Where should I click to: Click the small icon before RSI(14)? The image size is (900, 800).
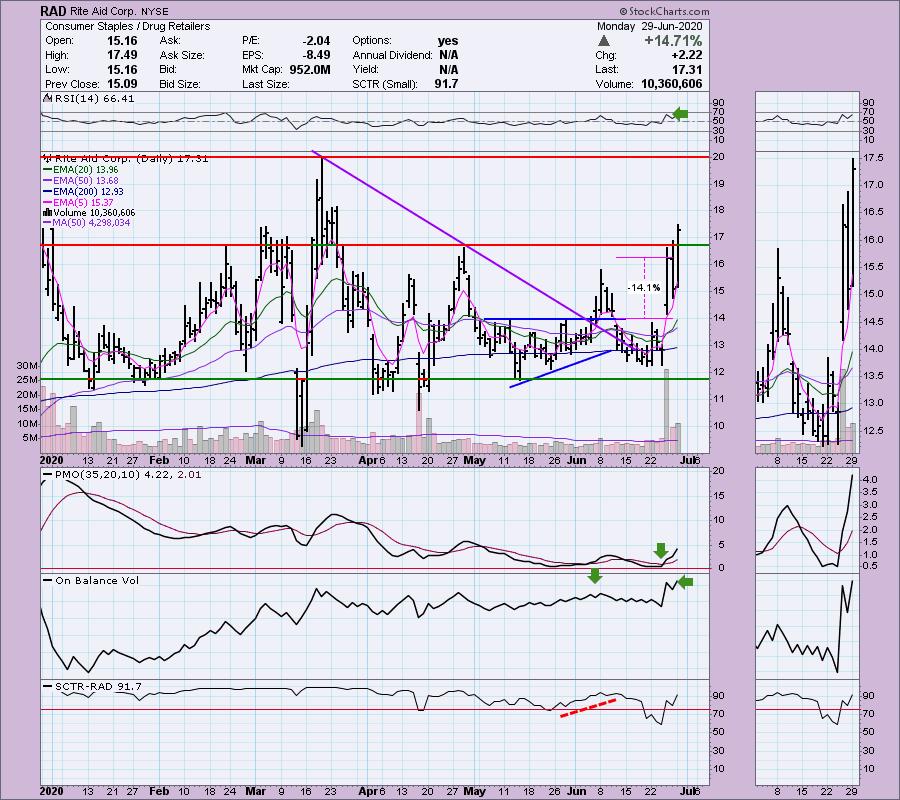[48, 98]
